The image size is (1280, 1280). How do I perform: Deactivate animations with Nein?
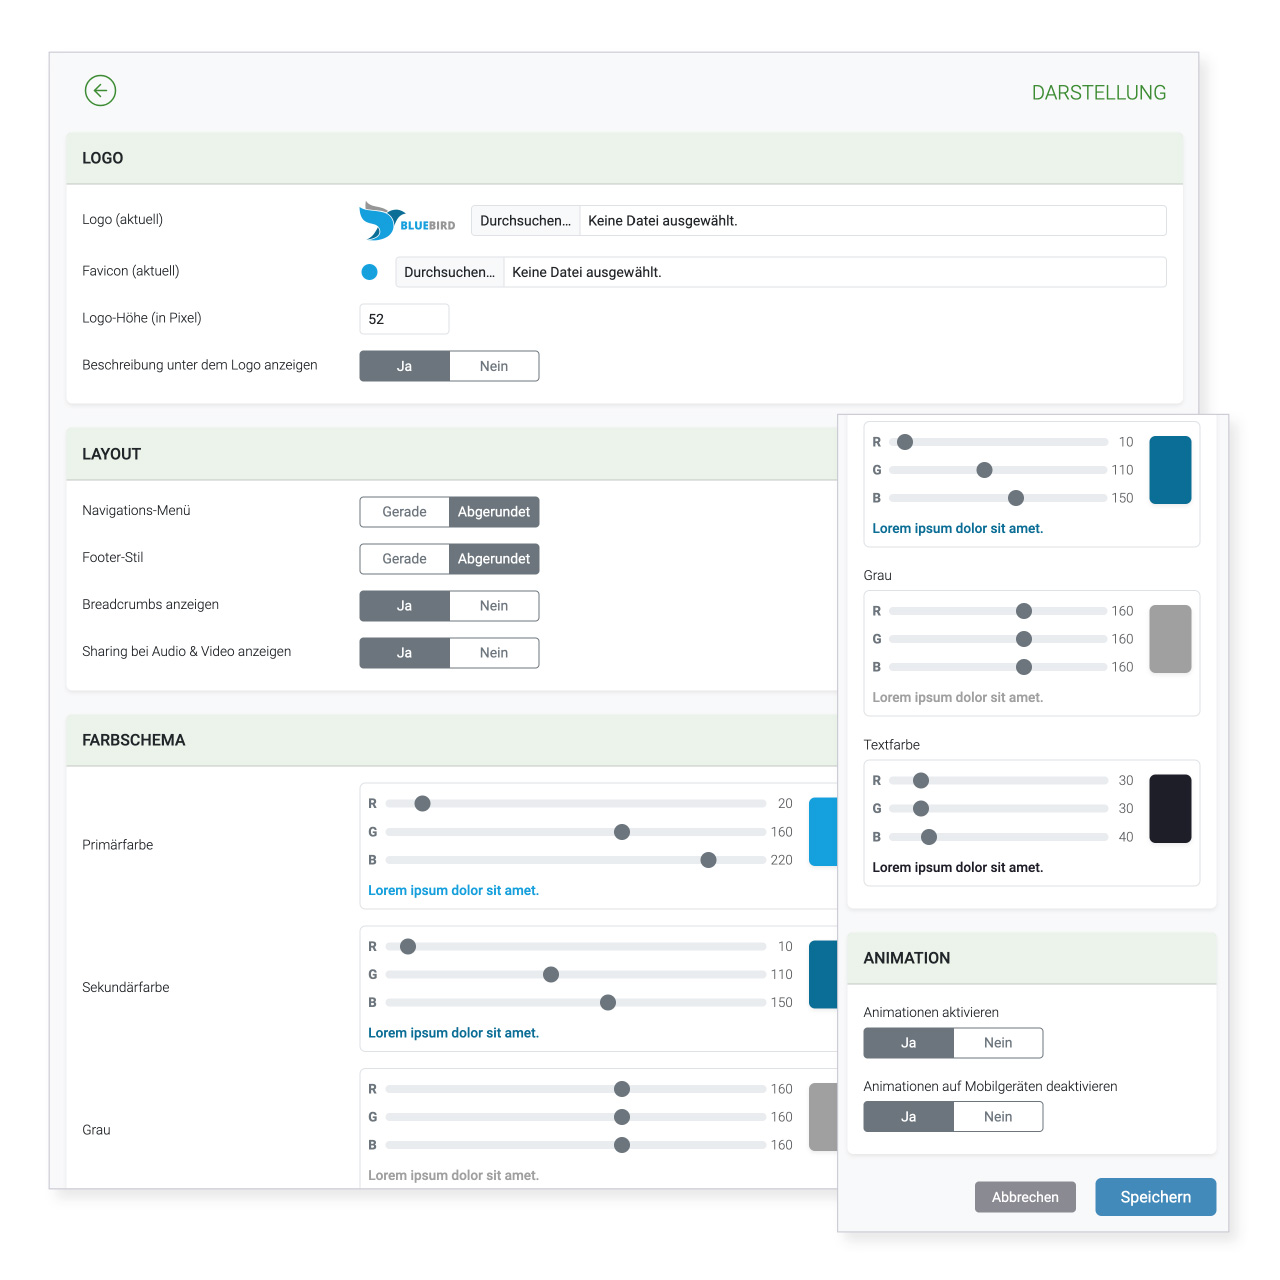[x=998, y=1043]
